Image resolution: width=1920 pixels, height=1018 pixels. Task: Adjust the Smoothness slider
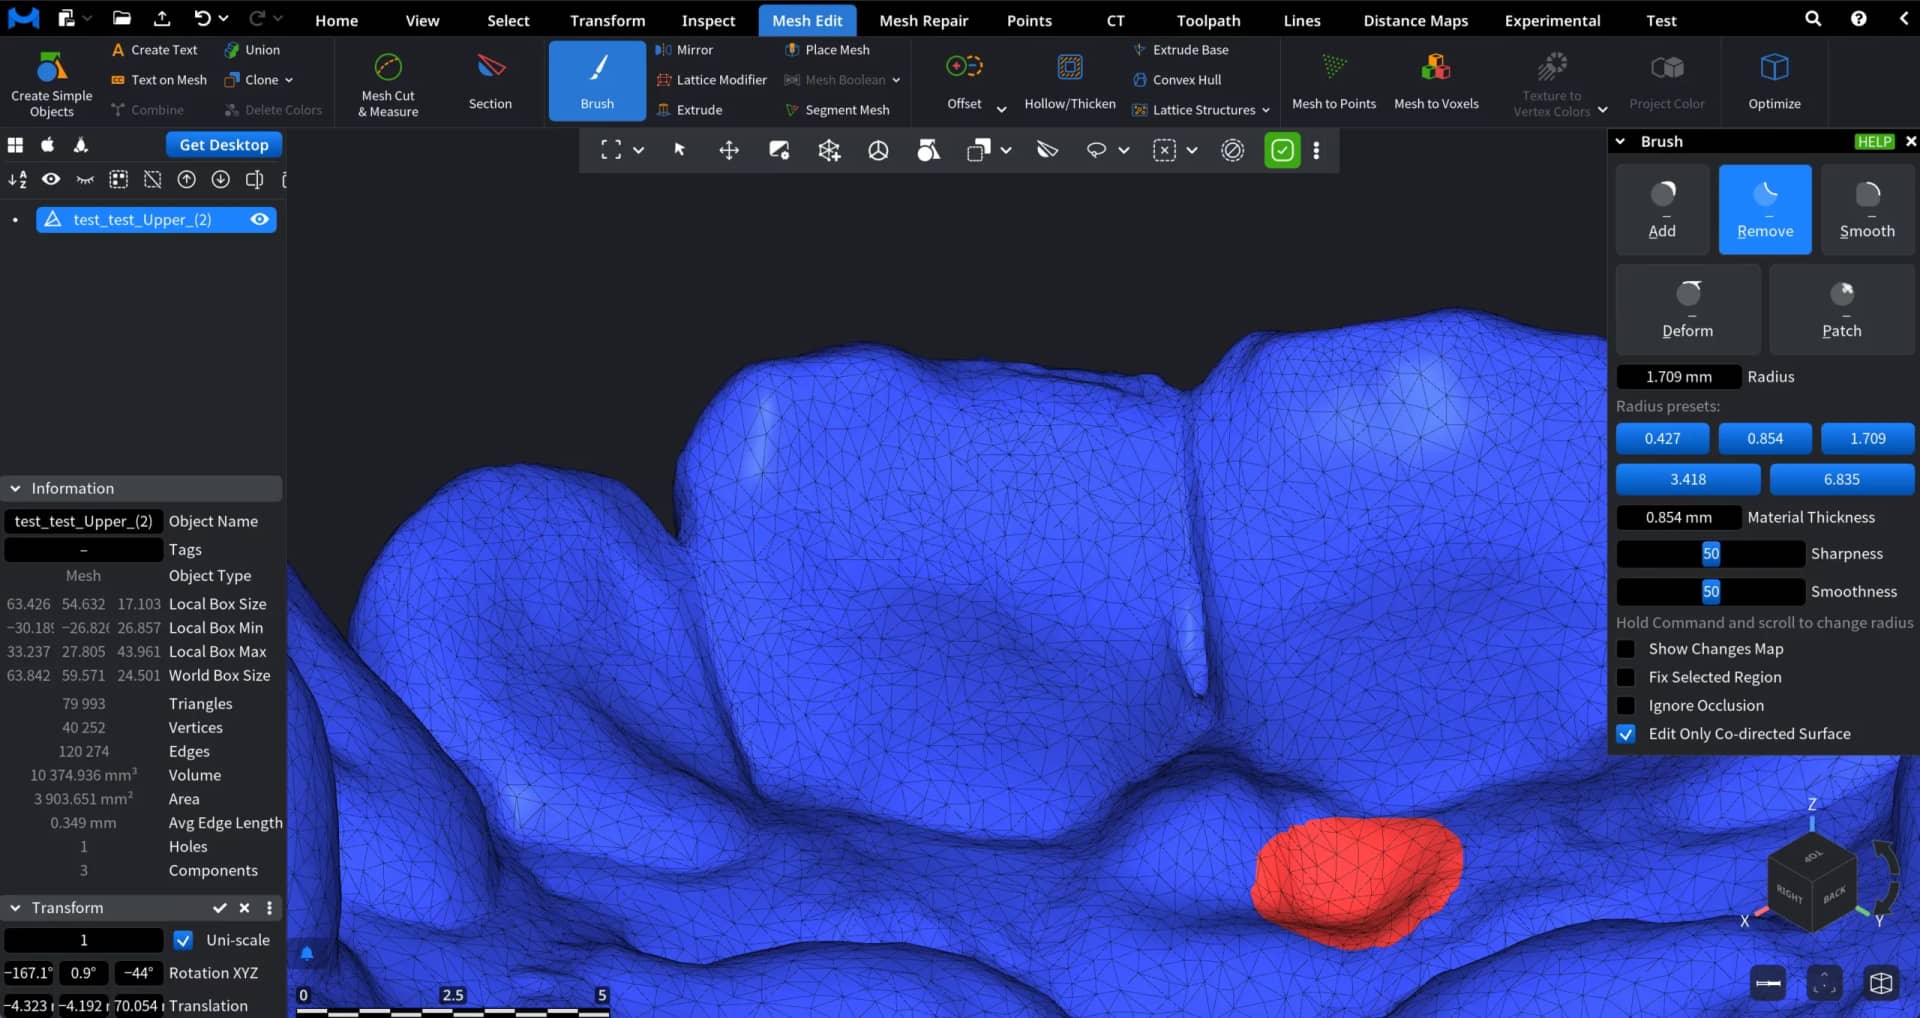(x=1711, y=592)
